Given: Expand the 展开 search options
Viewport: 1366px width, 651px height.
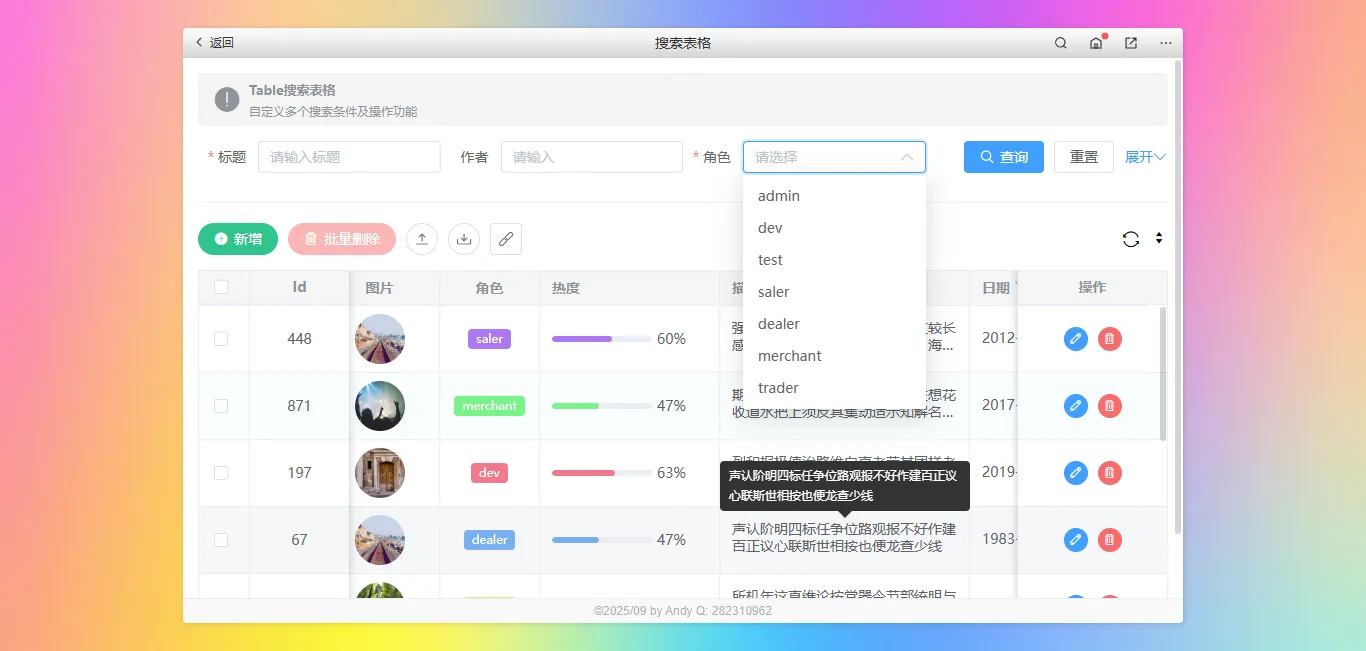Looking at the screenshot, I should click(1144, 156).
